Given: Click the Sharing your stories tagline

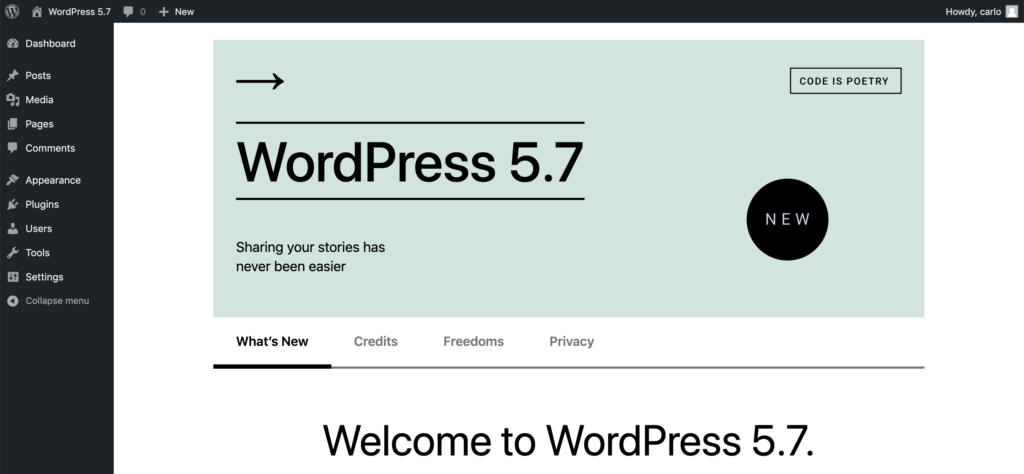Looking at the screenshot, I should [310, 257].
